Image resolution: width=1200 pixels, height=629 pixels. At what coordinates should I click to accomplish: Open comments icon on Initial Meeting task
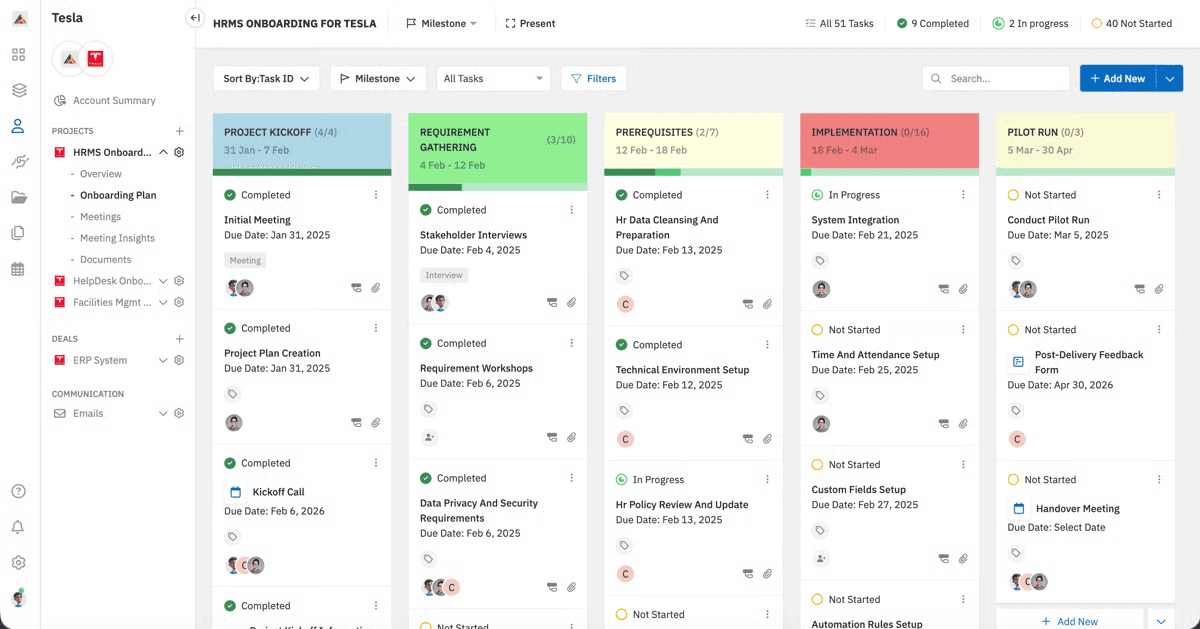pyautogui.click(x=356, y=287)
